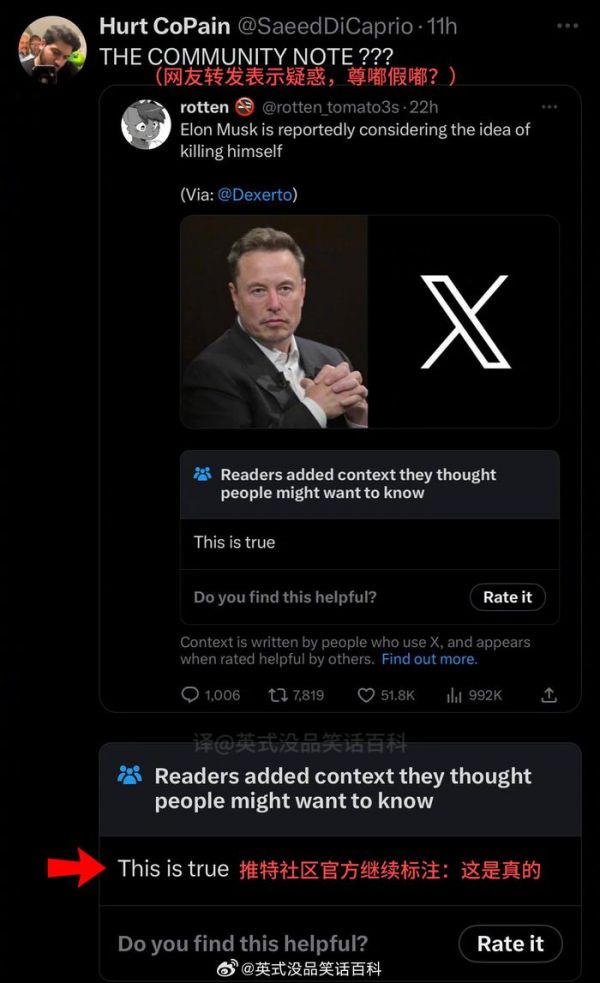Click the reply comment icon
600x983 pixels.
click(x=190, y=695)
